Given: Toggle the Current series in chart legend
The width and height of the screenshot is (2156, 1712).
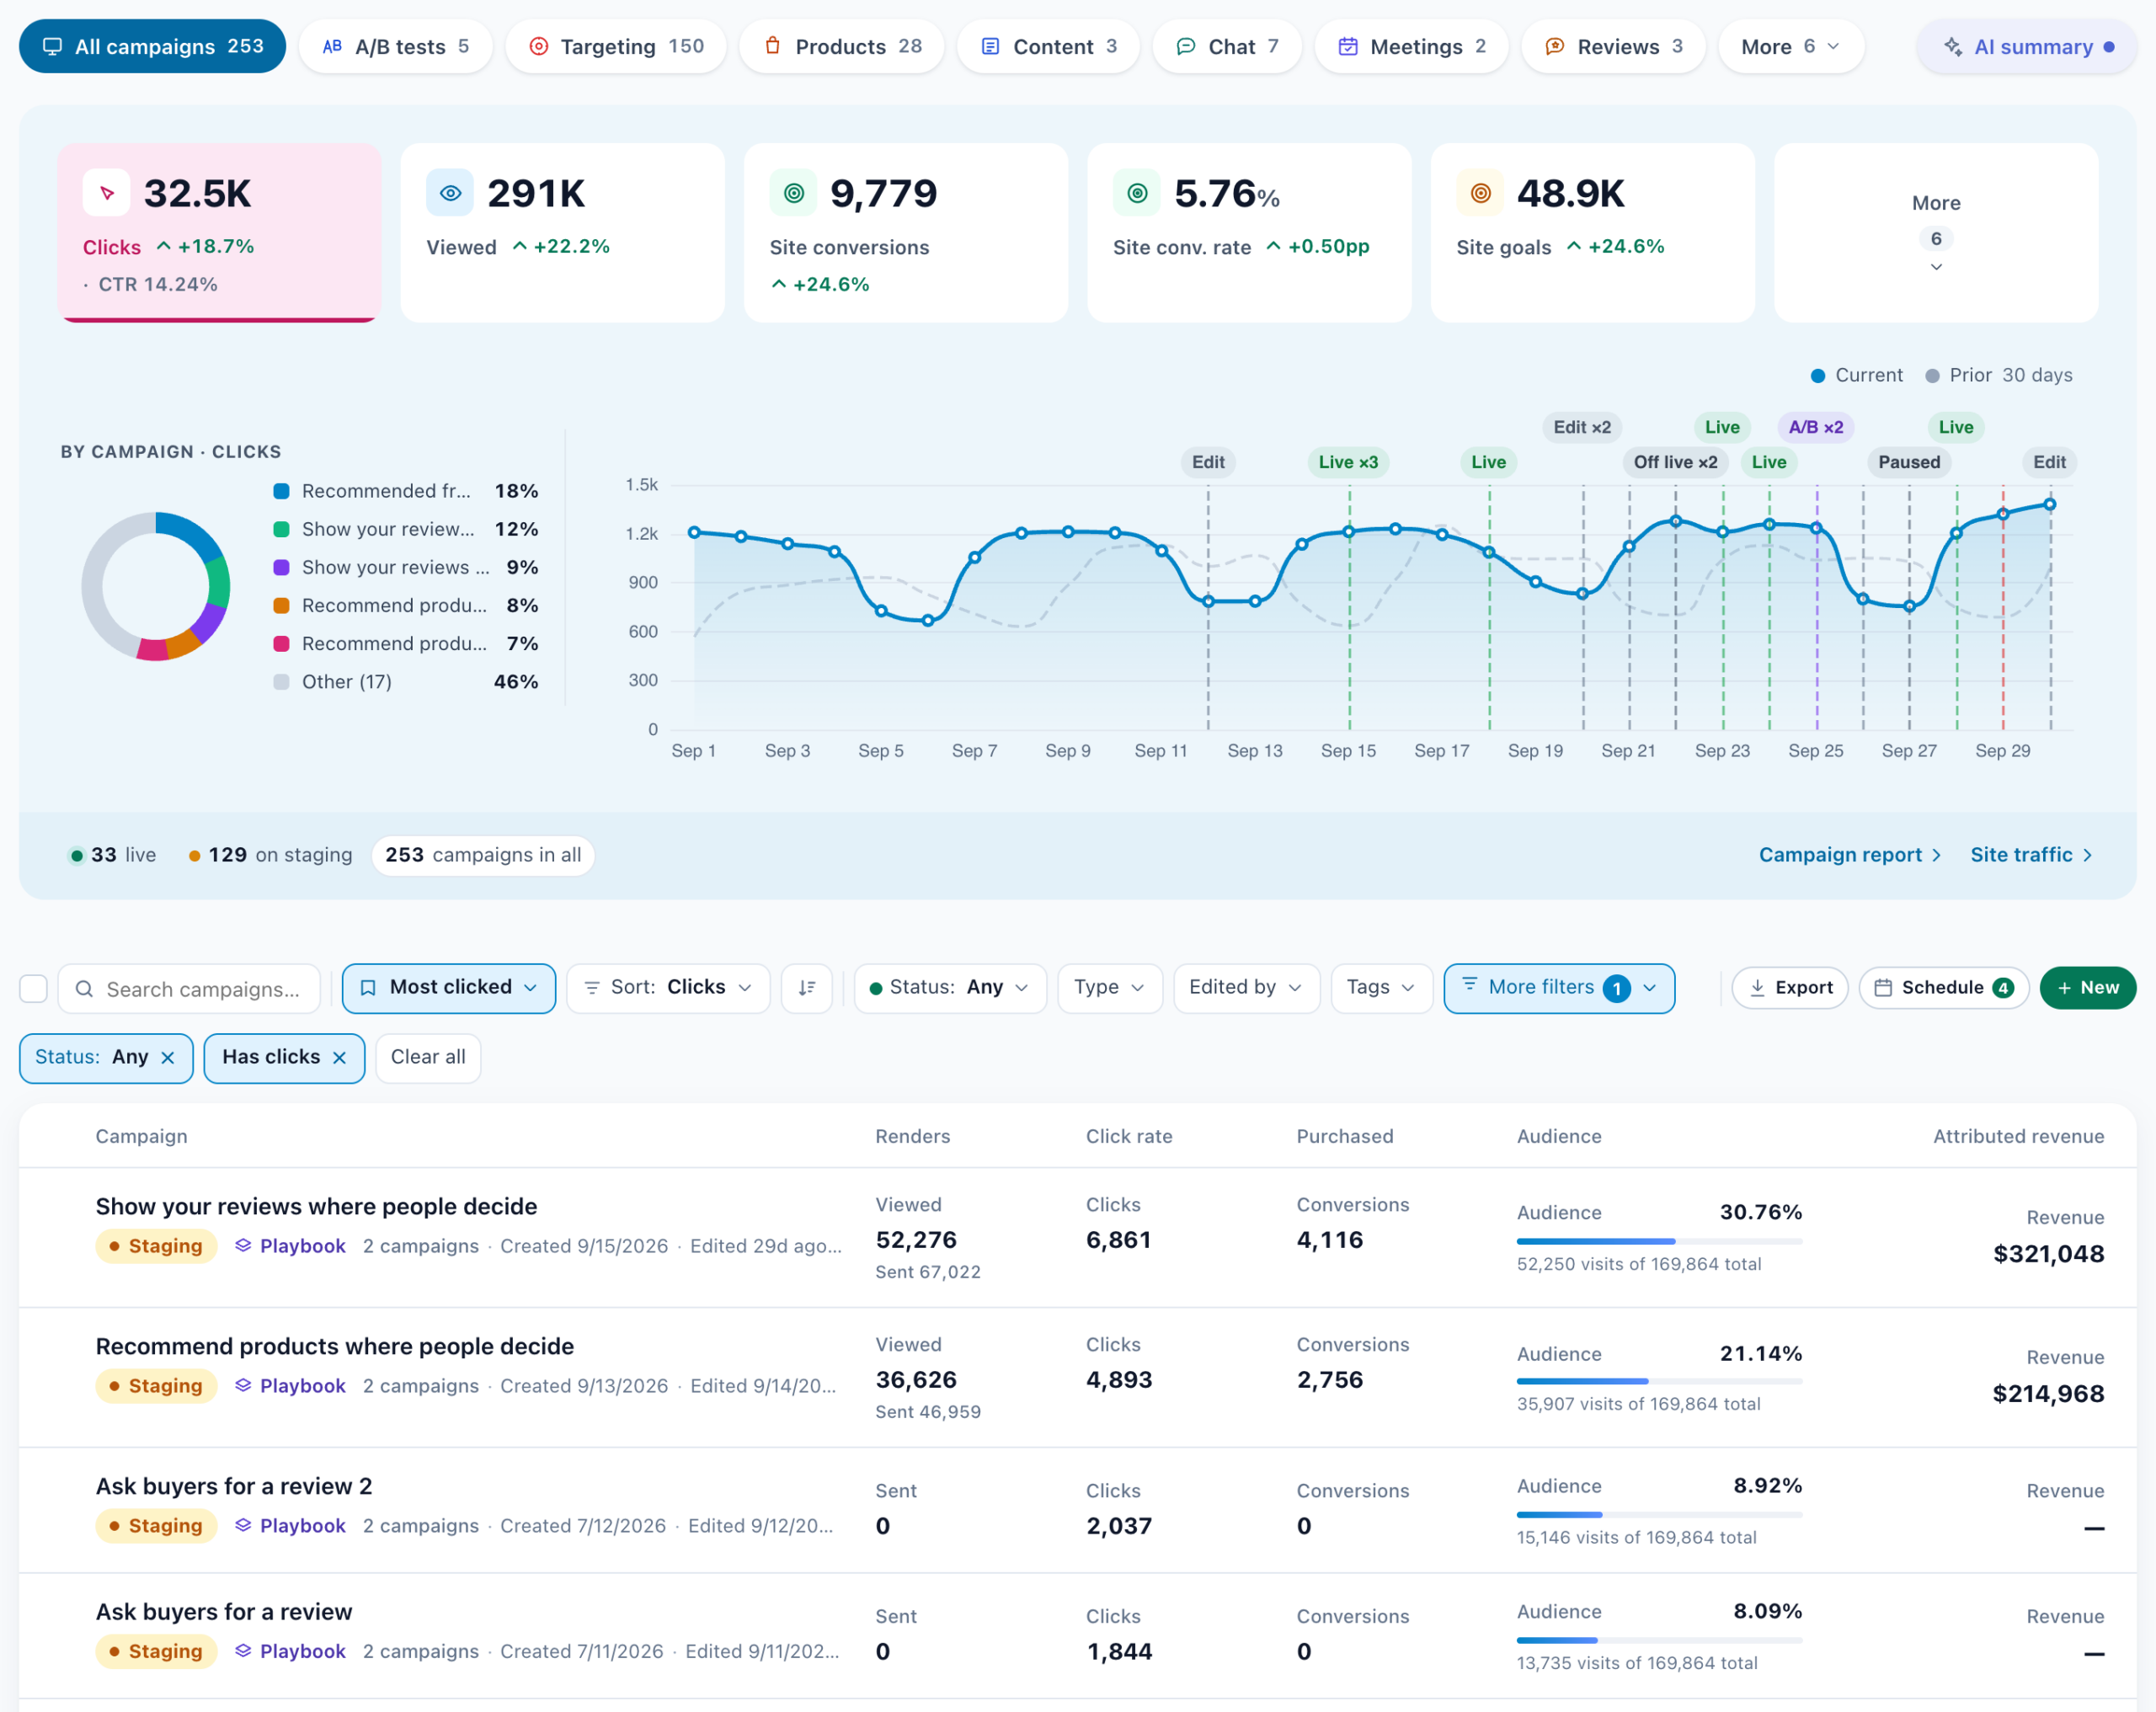Looking at the screenshot, I should (x=1856, y=375).
